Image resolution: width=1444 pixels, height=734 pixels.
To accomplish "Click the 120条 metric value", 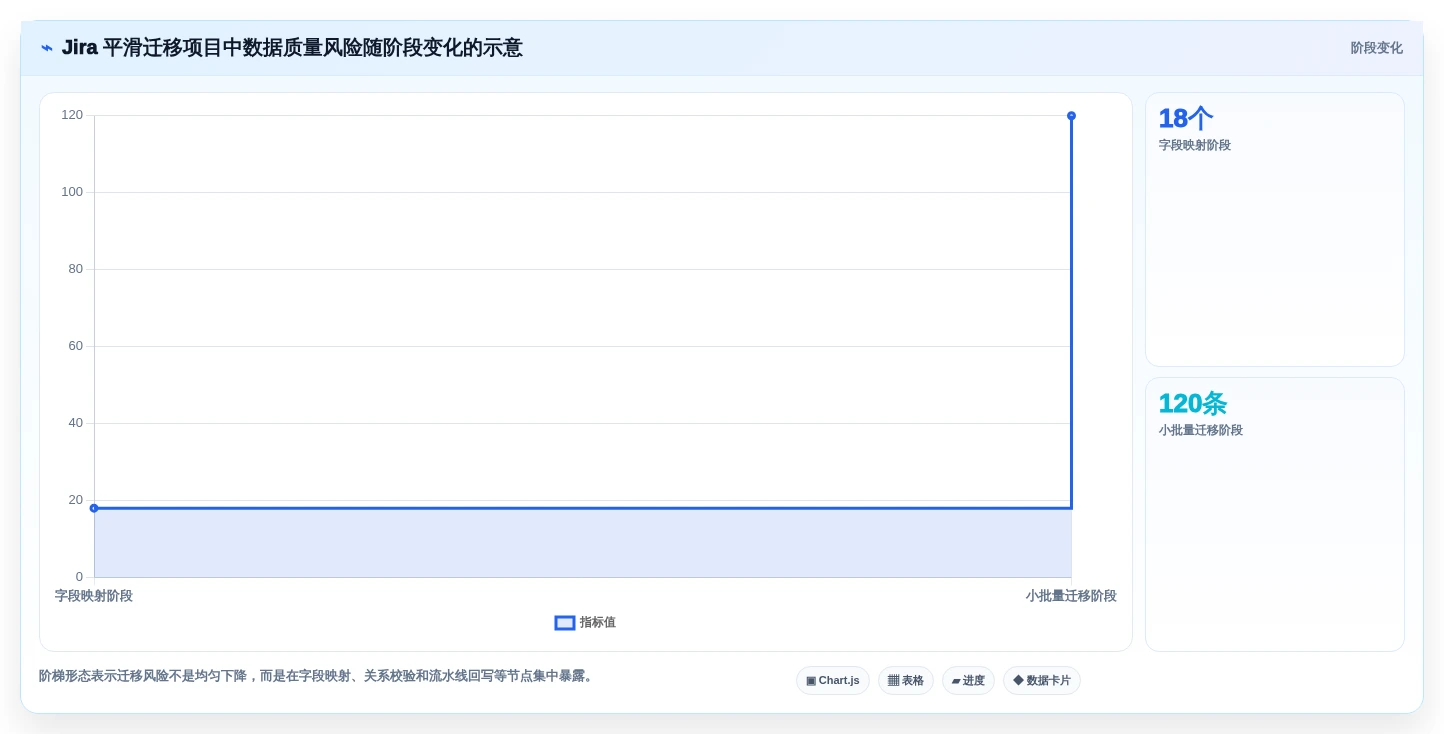I will [1192, 403].
